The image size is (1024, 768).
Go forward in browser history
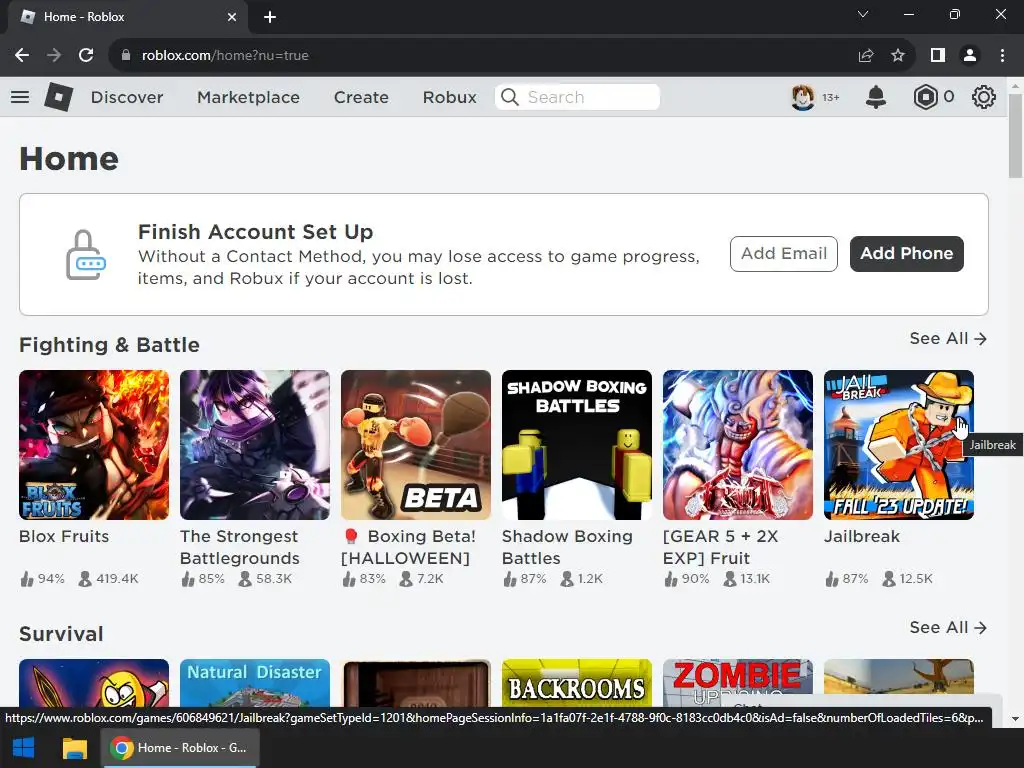coord(54,56)
